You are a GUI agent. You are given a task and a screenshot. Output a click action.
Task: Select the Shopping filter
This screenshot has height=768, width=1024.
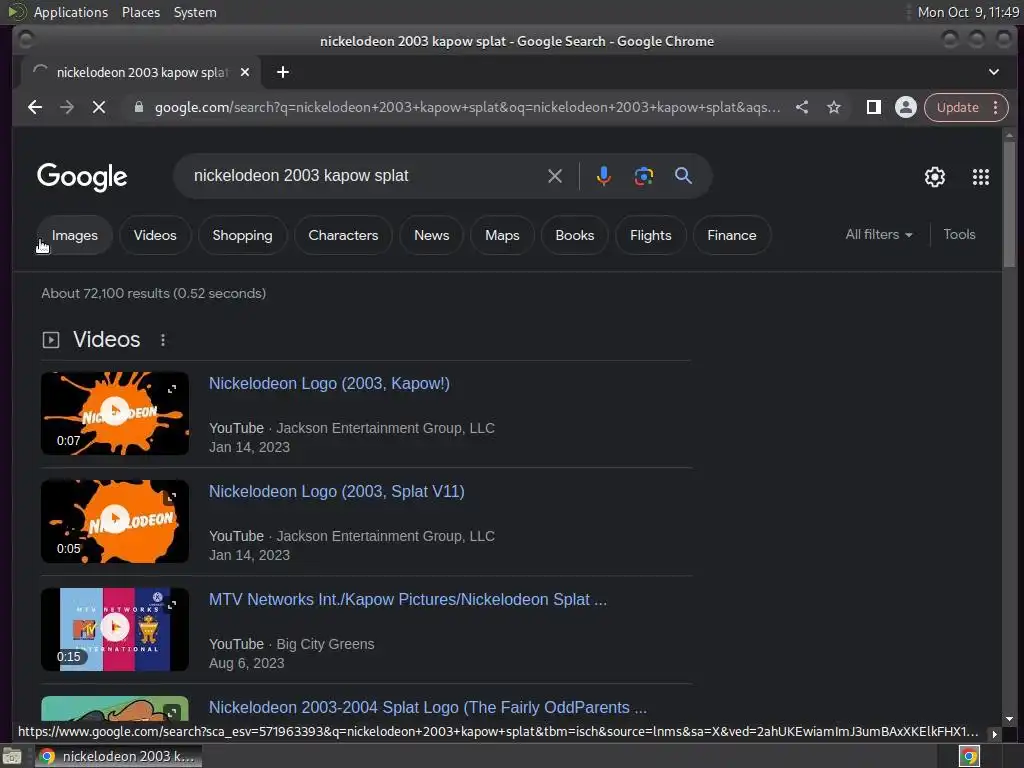coord(242,236)
